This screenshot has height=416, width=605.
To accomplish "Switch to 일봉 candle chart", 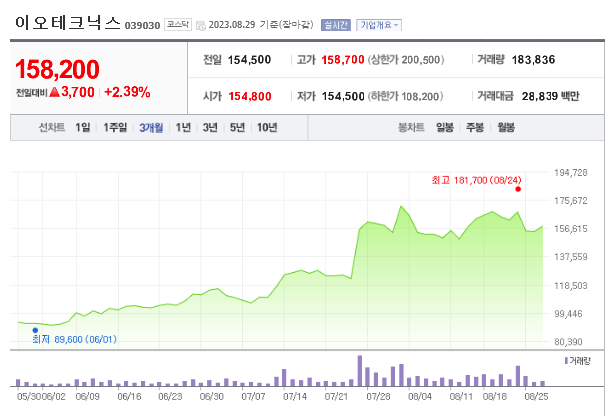I will click(445, 127).
